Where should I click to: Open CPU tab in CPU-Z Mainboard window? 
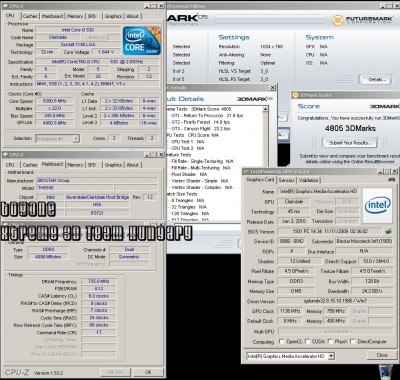click(10, 165)
